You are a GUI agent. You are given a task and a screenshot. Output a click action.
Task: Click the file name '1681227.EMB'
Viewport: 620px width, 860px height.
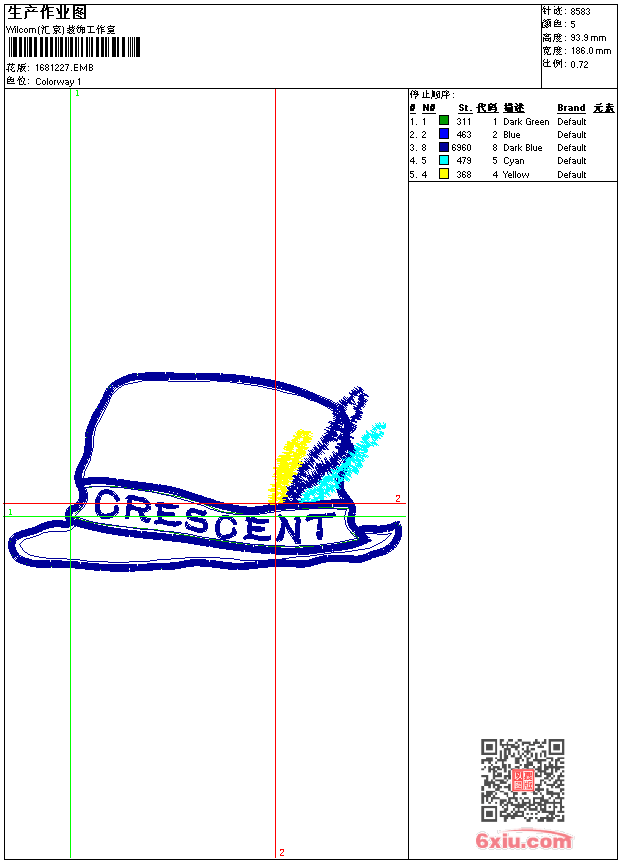click(64, 67)
